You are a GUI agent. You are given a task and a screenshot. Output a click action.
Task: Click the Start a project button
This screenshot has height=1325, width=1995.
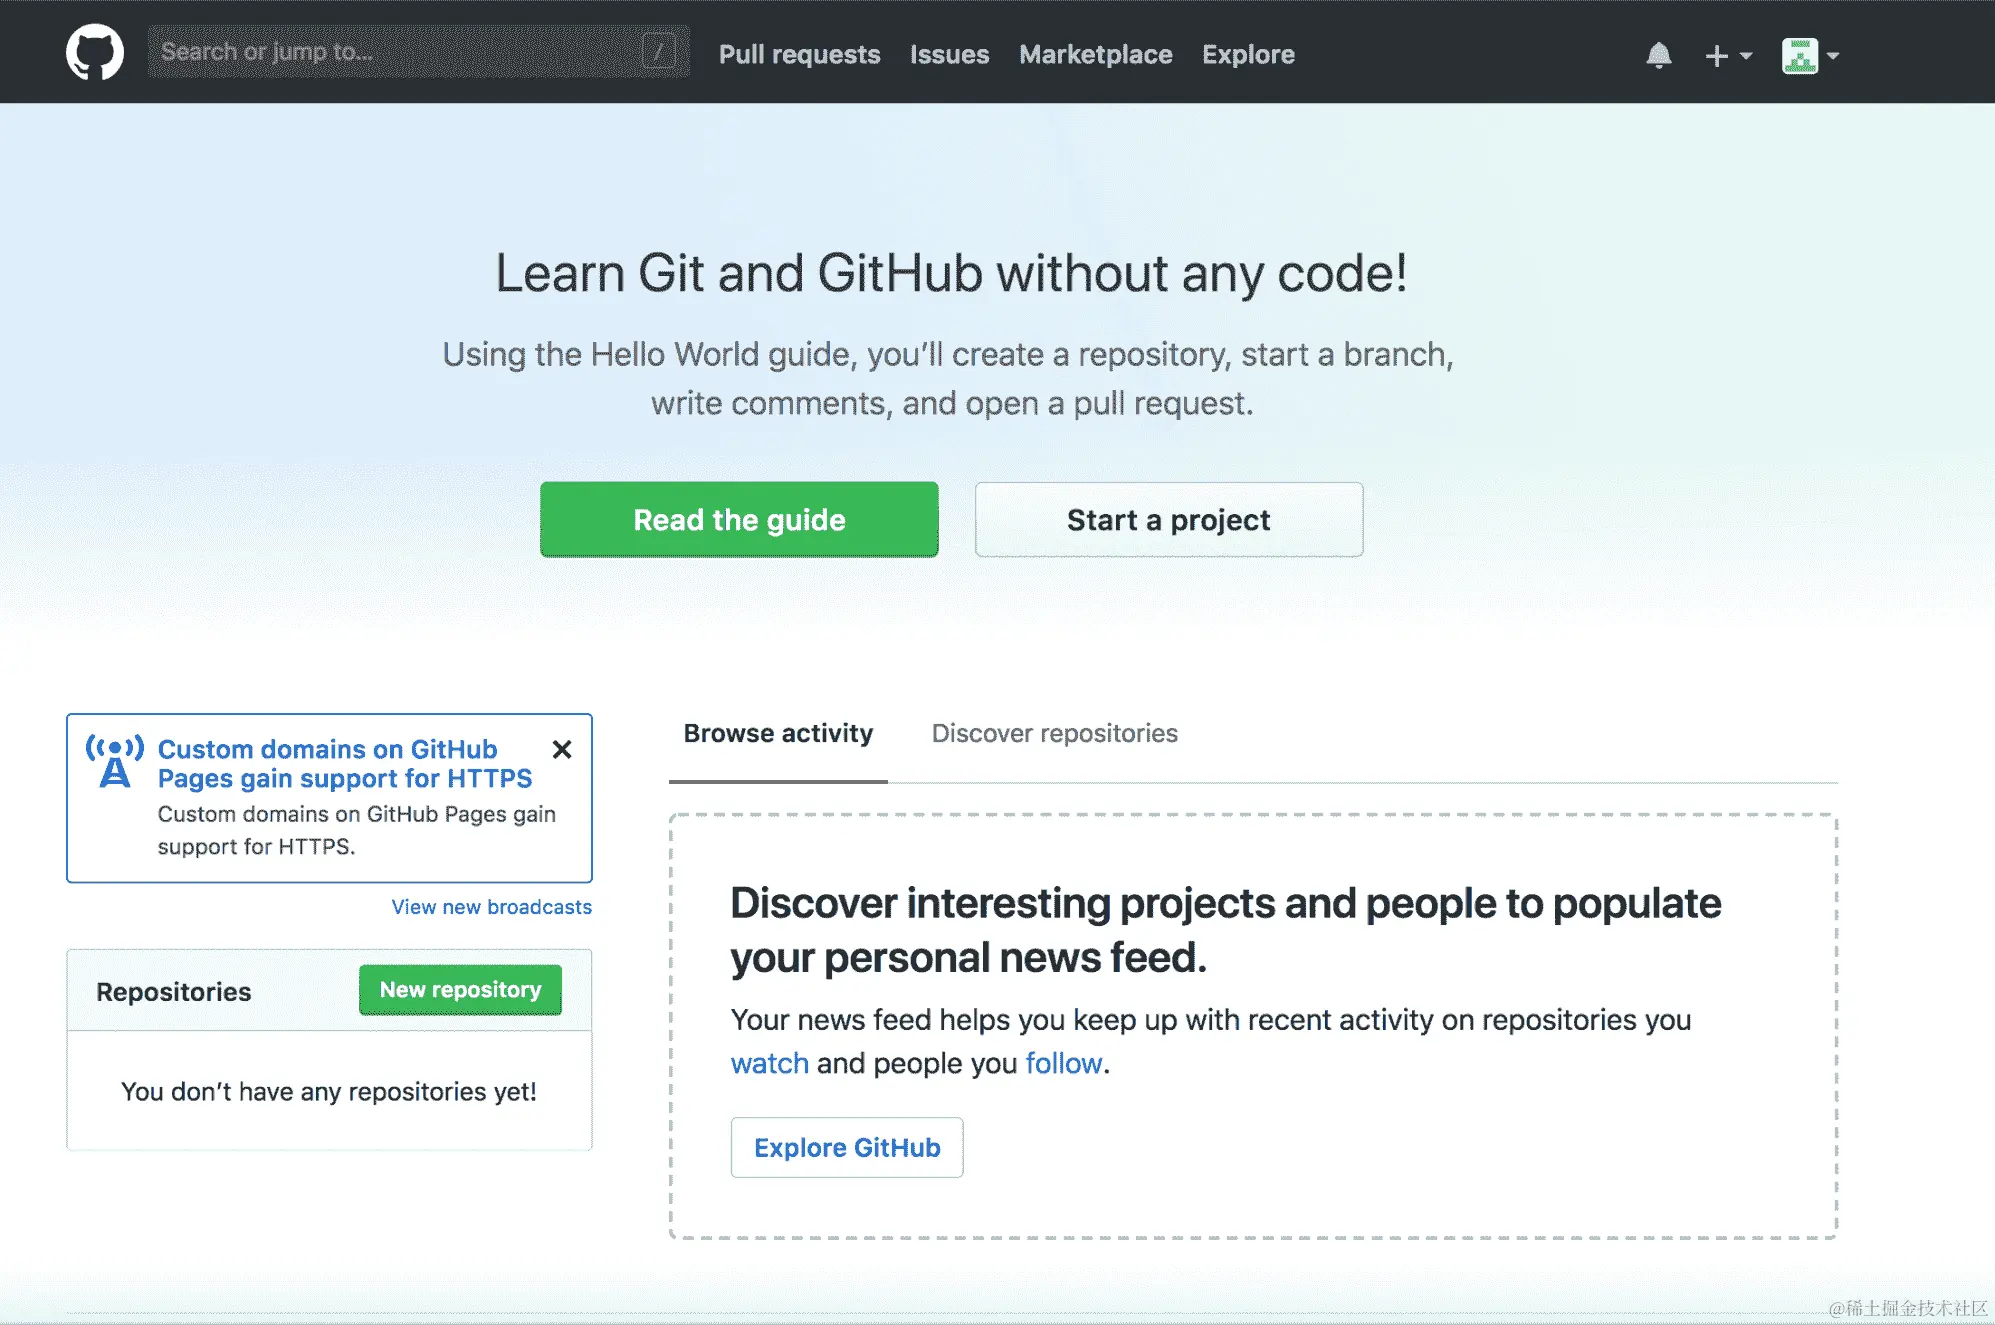(x=1168, y=520)
